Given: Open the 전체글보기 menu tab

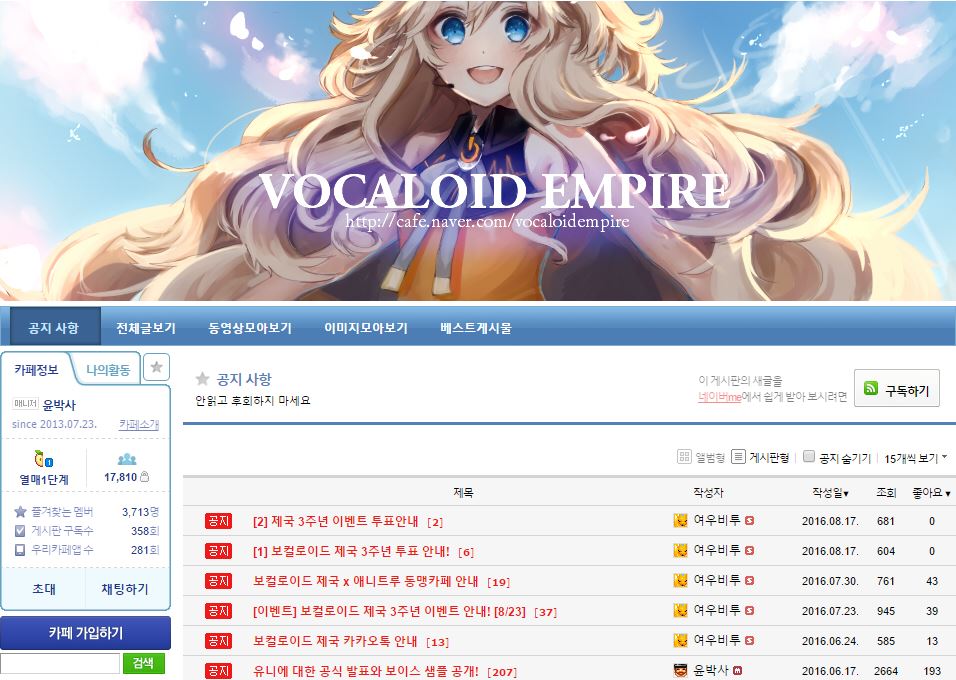Looking at the screenshot, I should pos(146,328).
